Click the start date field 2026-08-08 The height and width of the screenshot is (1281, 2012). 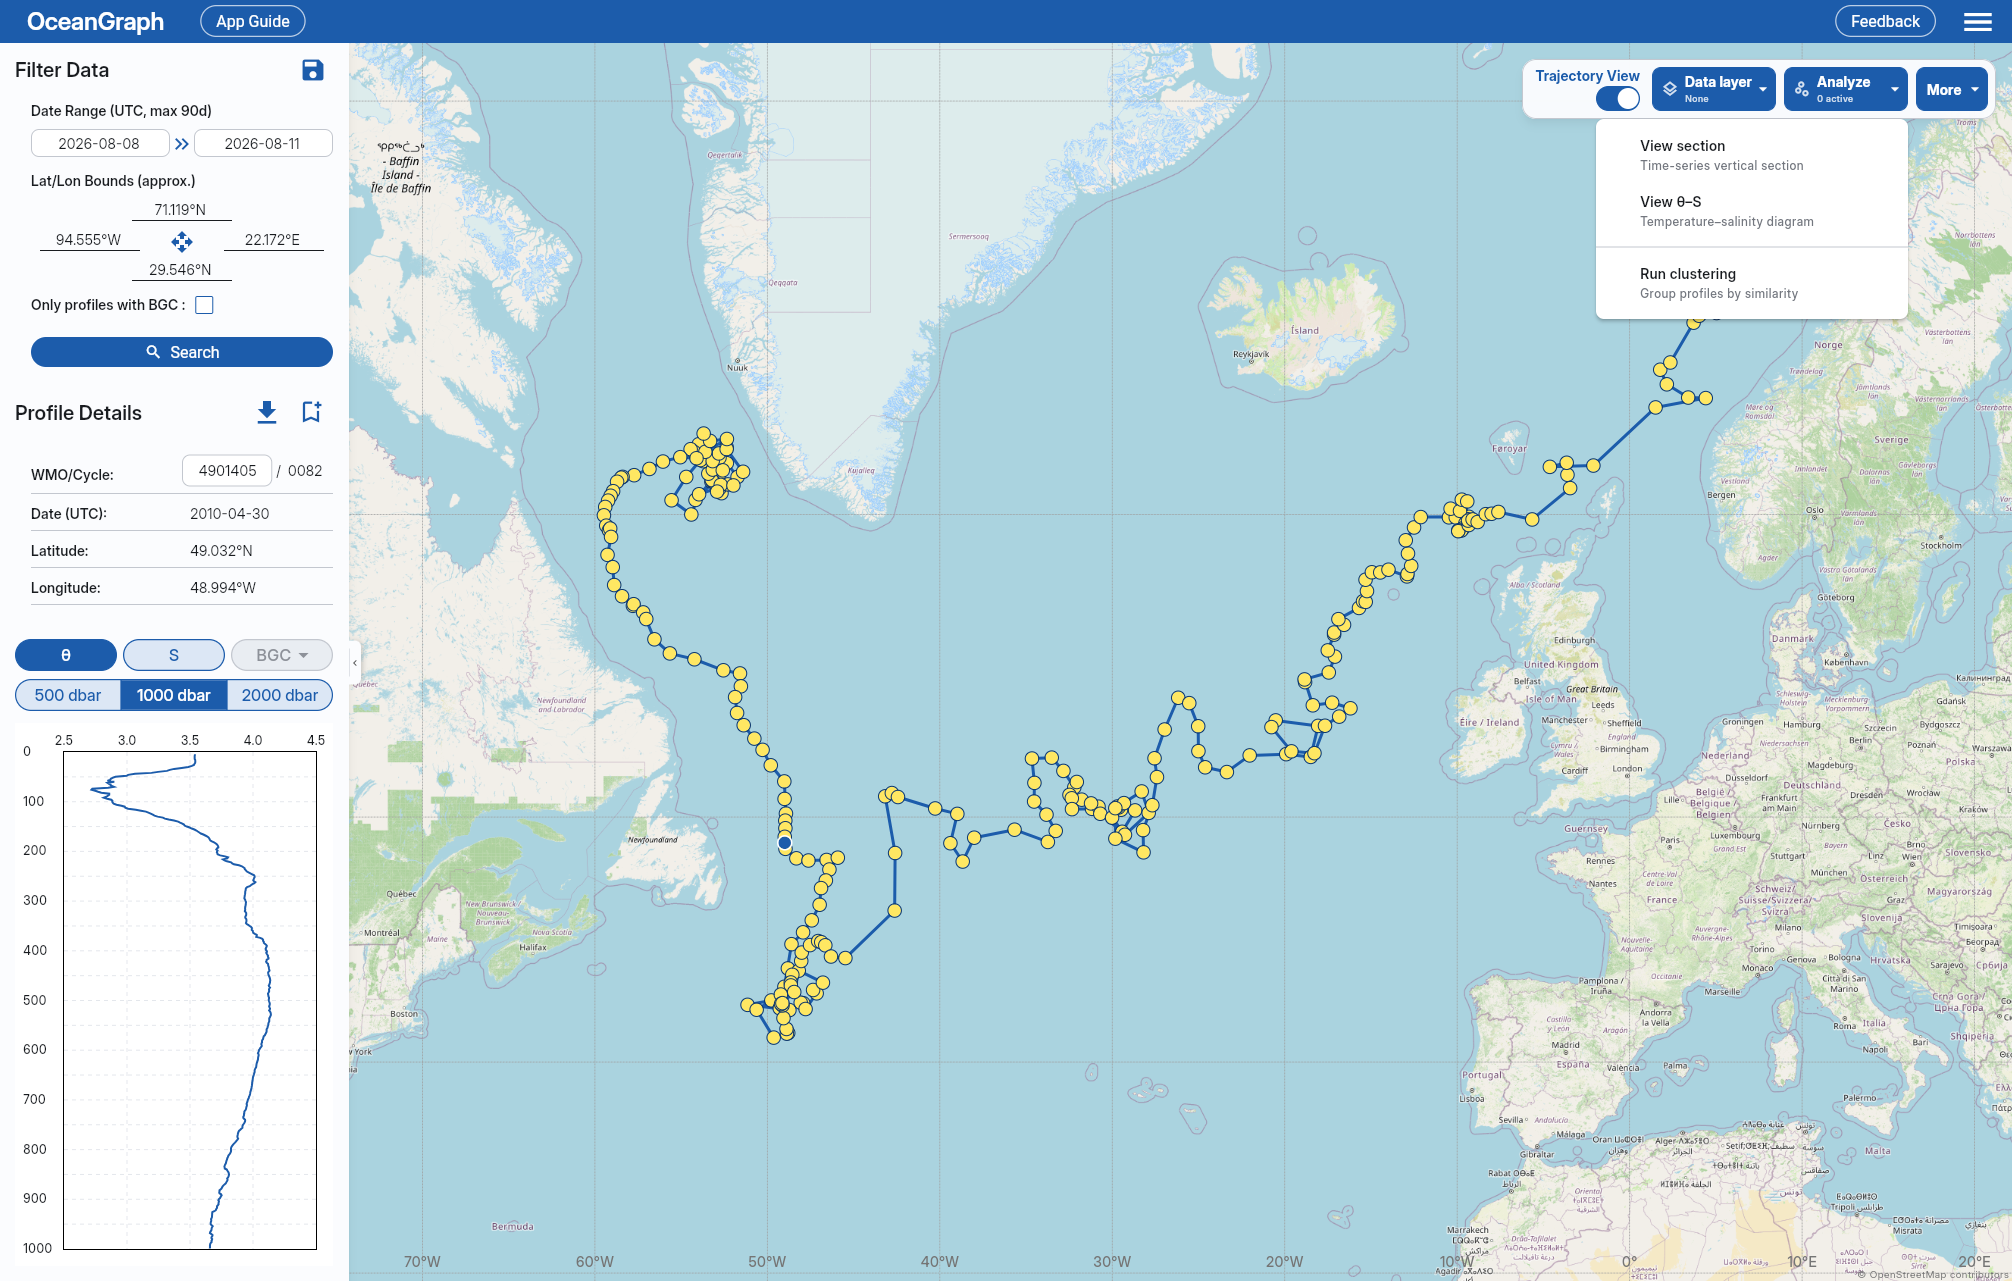[100, 144]
